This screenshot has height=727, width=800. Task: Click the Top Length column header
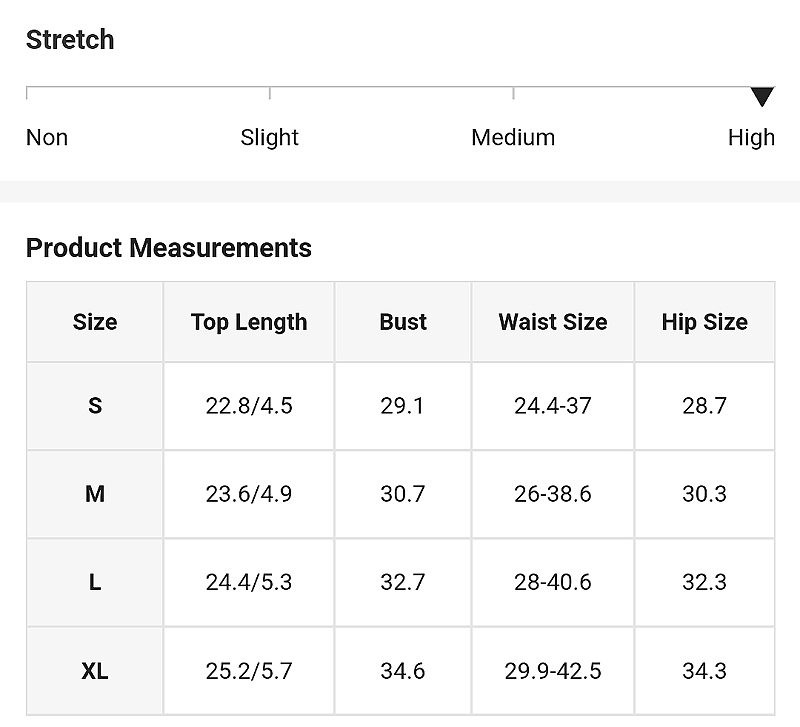(249, 322)
